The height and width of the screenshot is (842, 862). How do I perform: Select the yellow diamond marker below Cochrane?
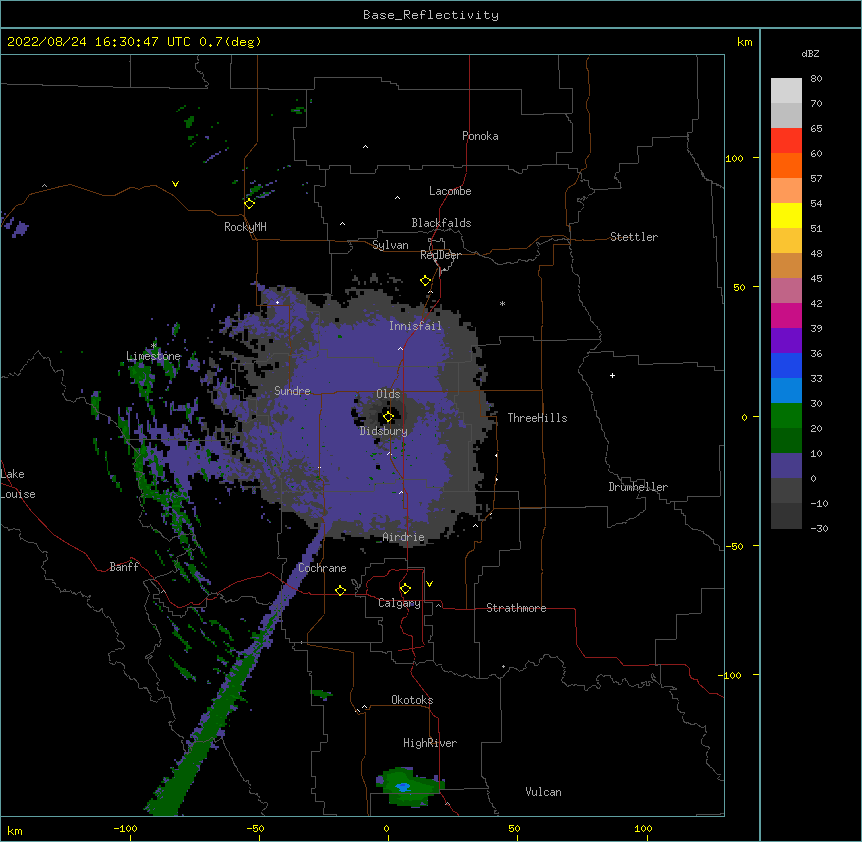point(340,590)
